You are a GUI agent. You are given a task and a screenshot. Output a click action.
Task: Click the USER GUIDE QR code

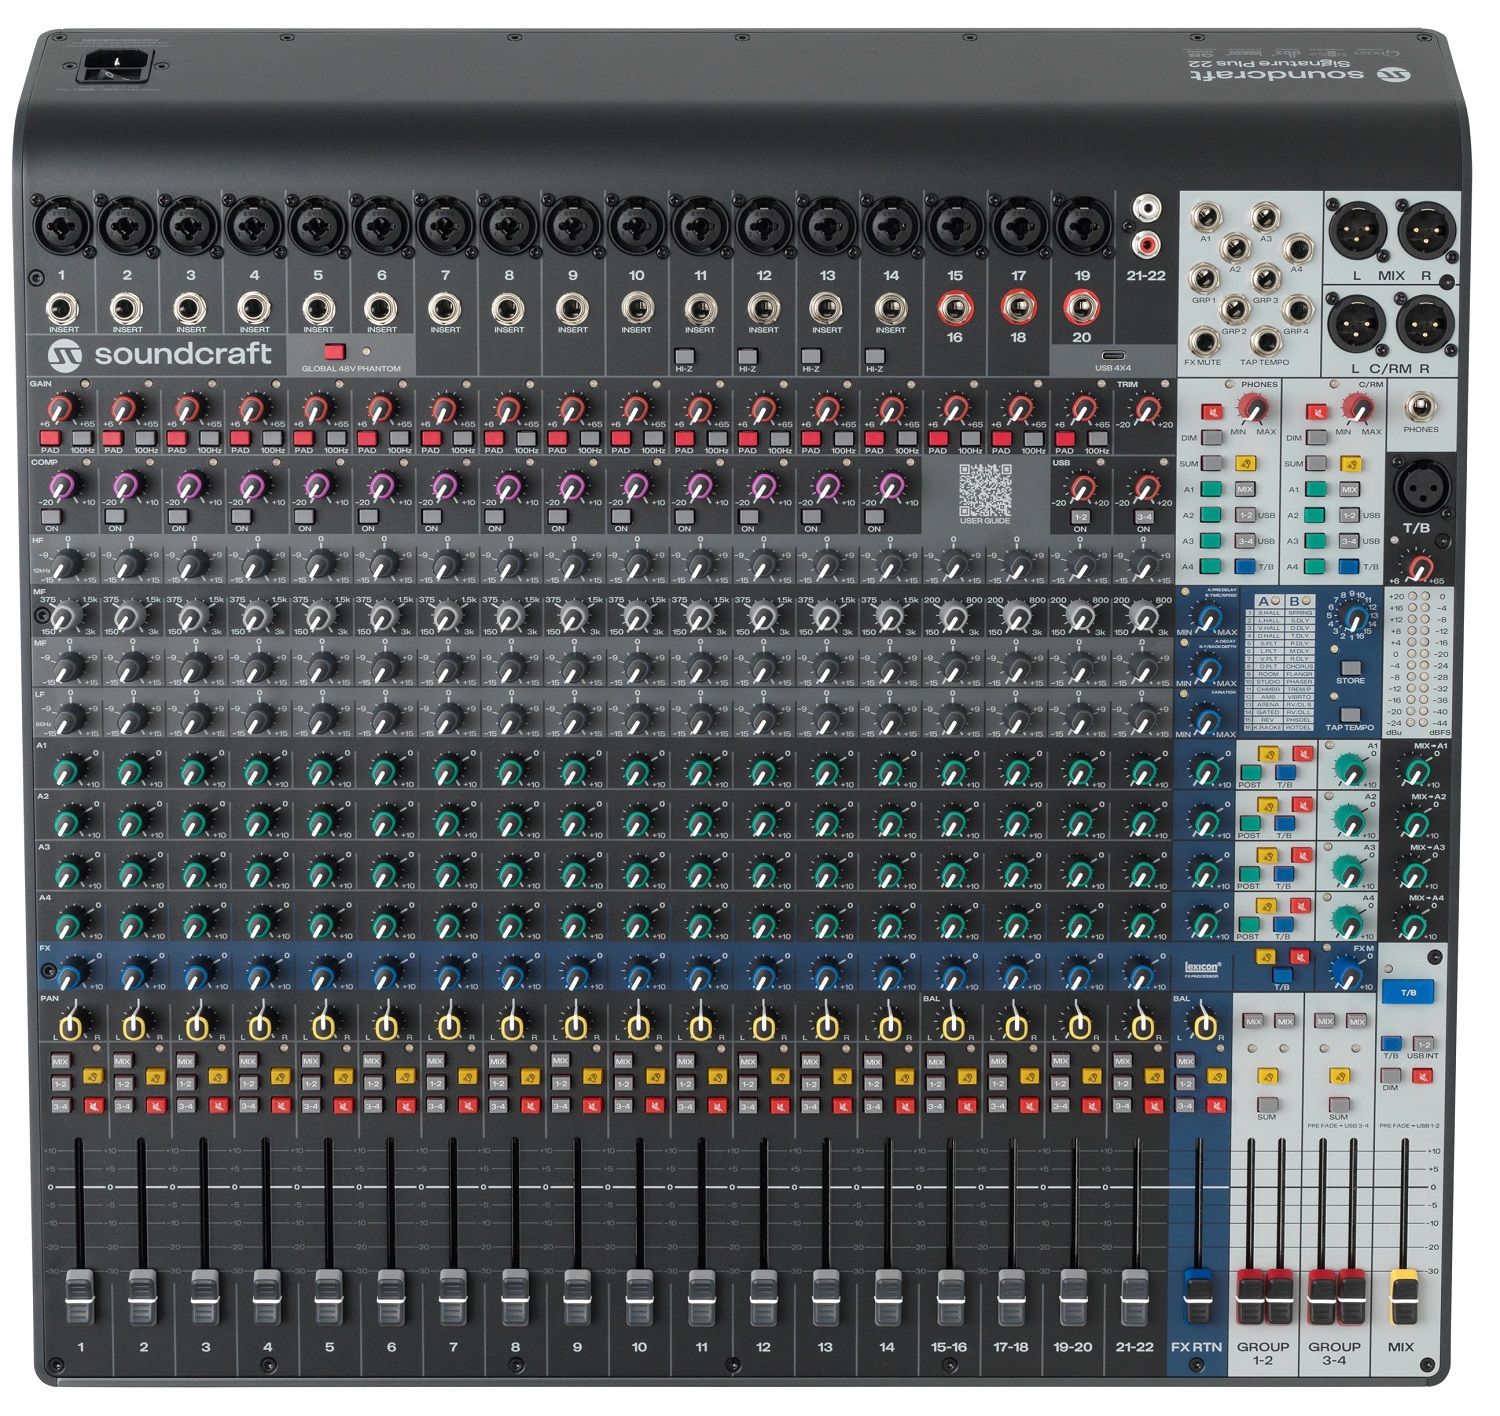[x=985, y=489]
